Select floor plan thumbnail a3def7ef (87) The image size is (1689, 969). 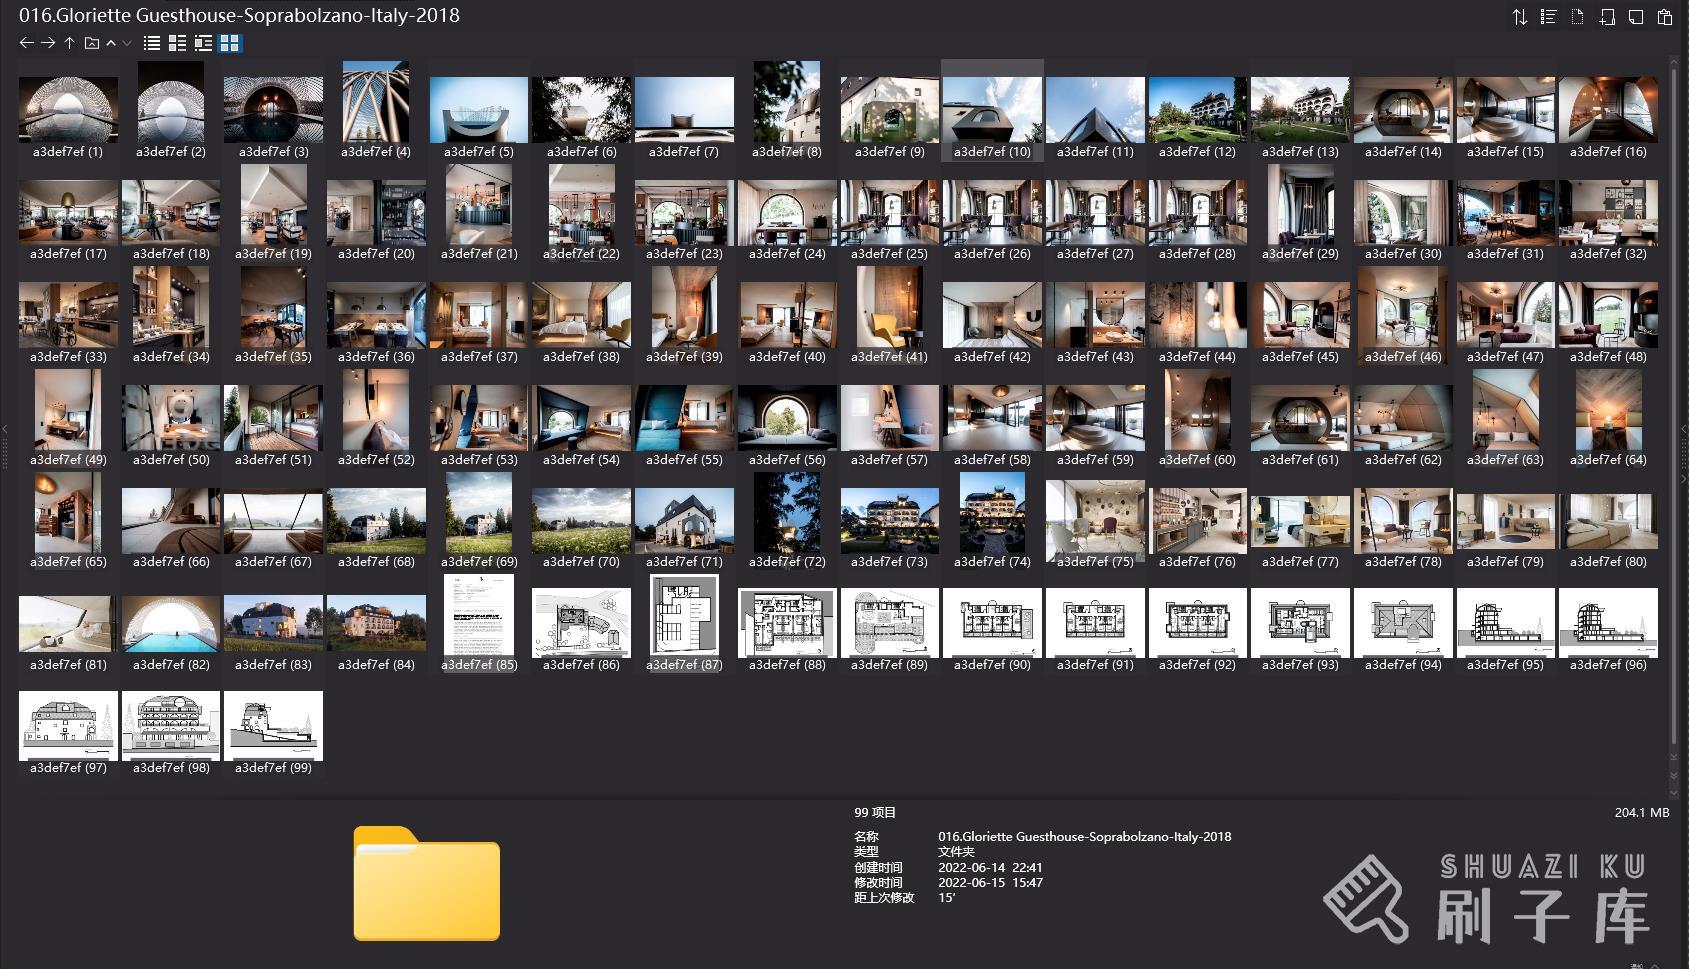click(x=684, y=623)
